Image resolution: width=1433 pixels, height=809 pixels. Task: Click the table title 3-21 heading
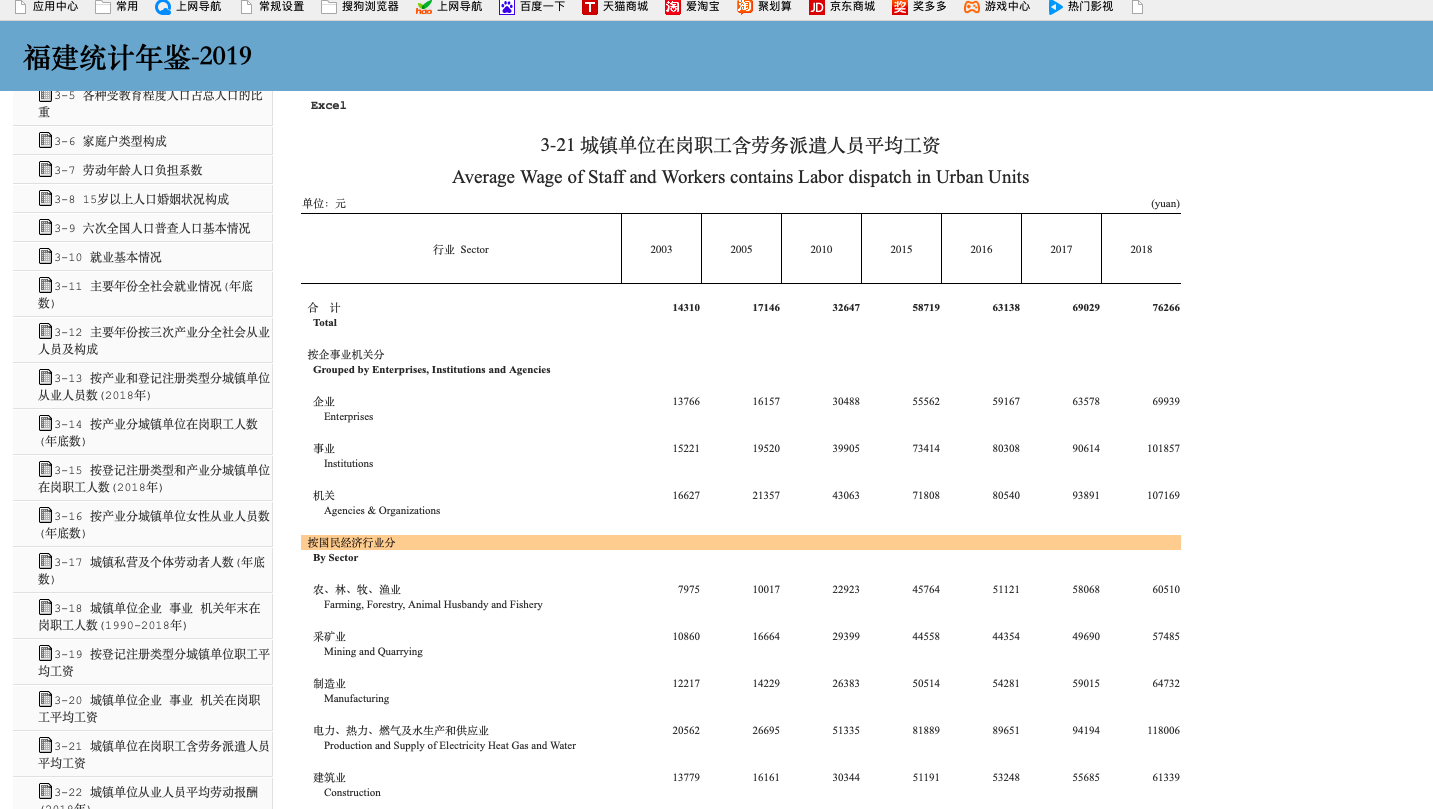click(x=740, y=146)
